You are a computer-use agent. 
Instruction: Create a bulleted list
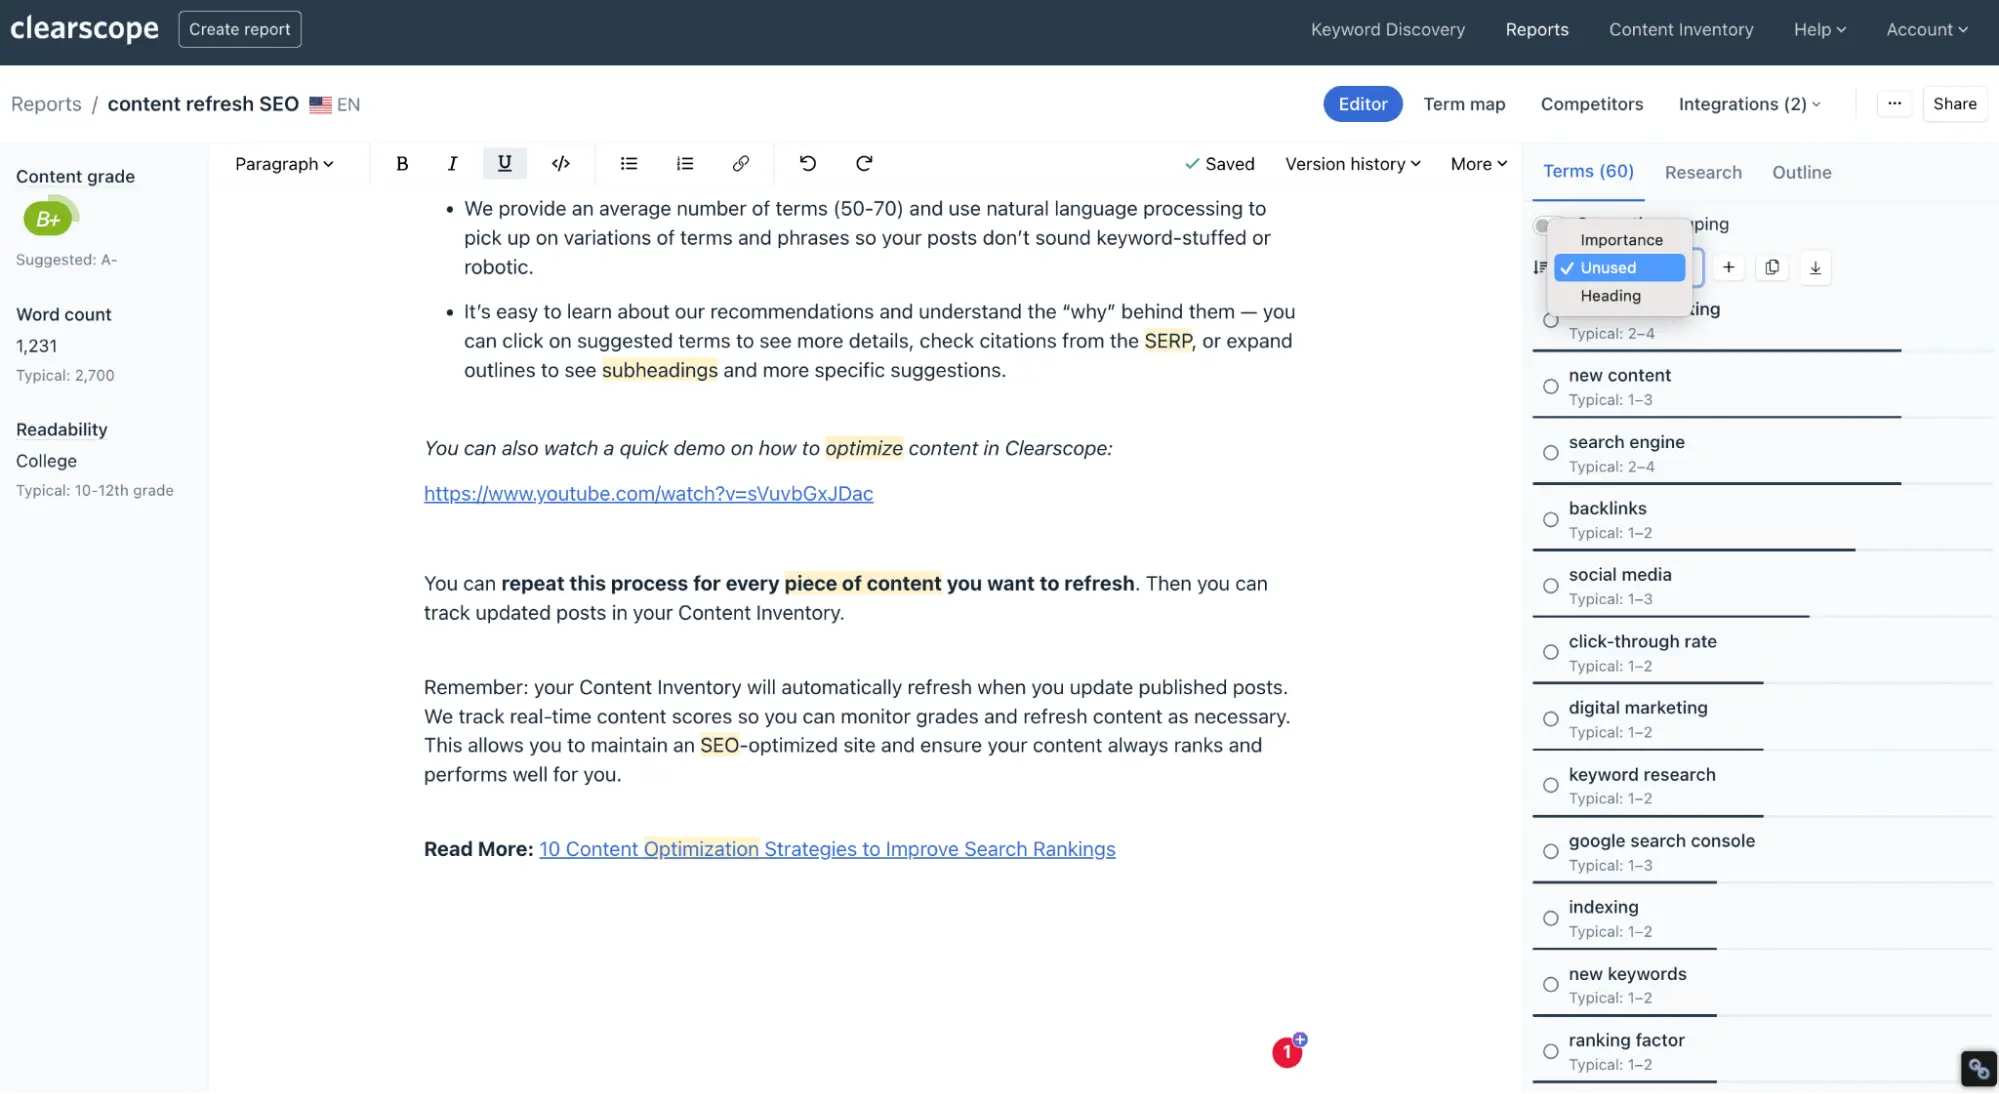628,163
